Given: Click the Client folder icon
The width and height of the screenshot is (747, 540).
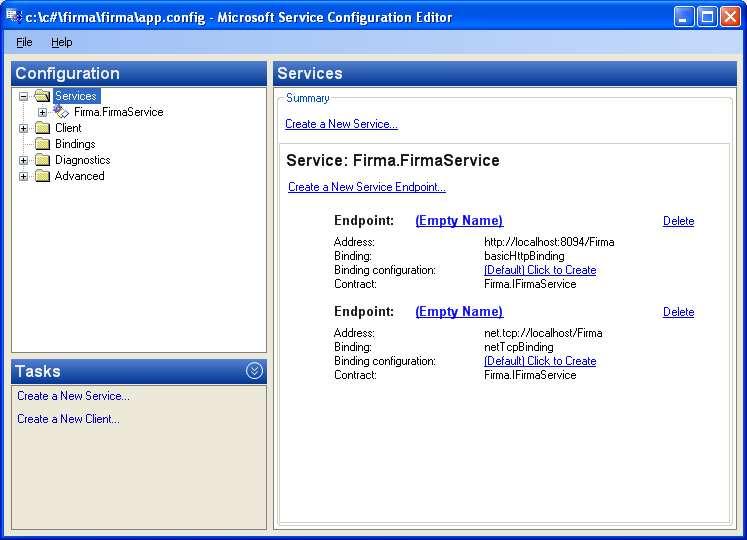Looking at the screenshot, I should click(x=42, y=128).
